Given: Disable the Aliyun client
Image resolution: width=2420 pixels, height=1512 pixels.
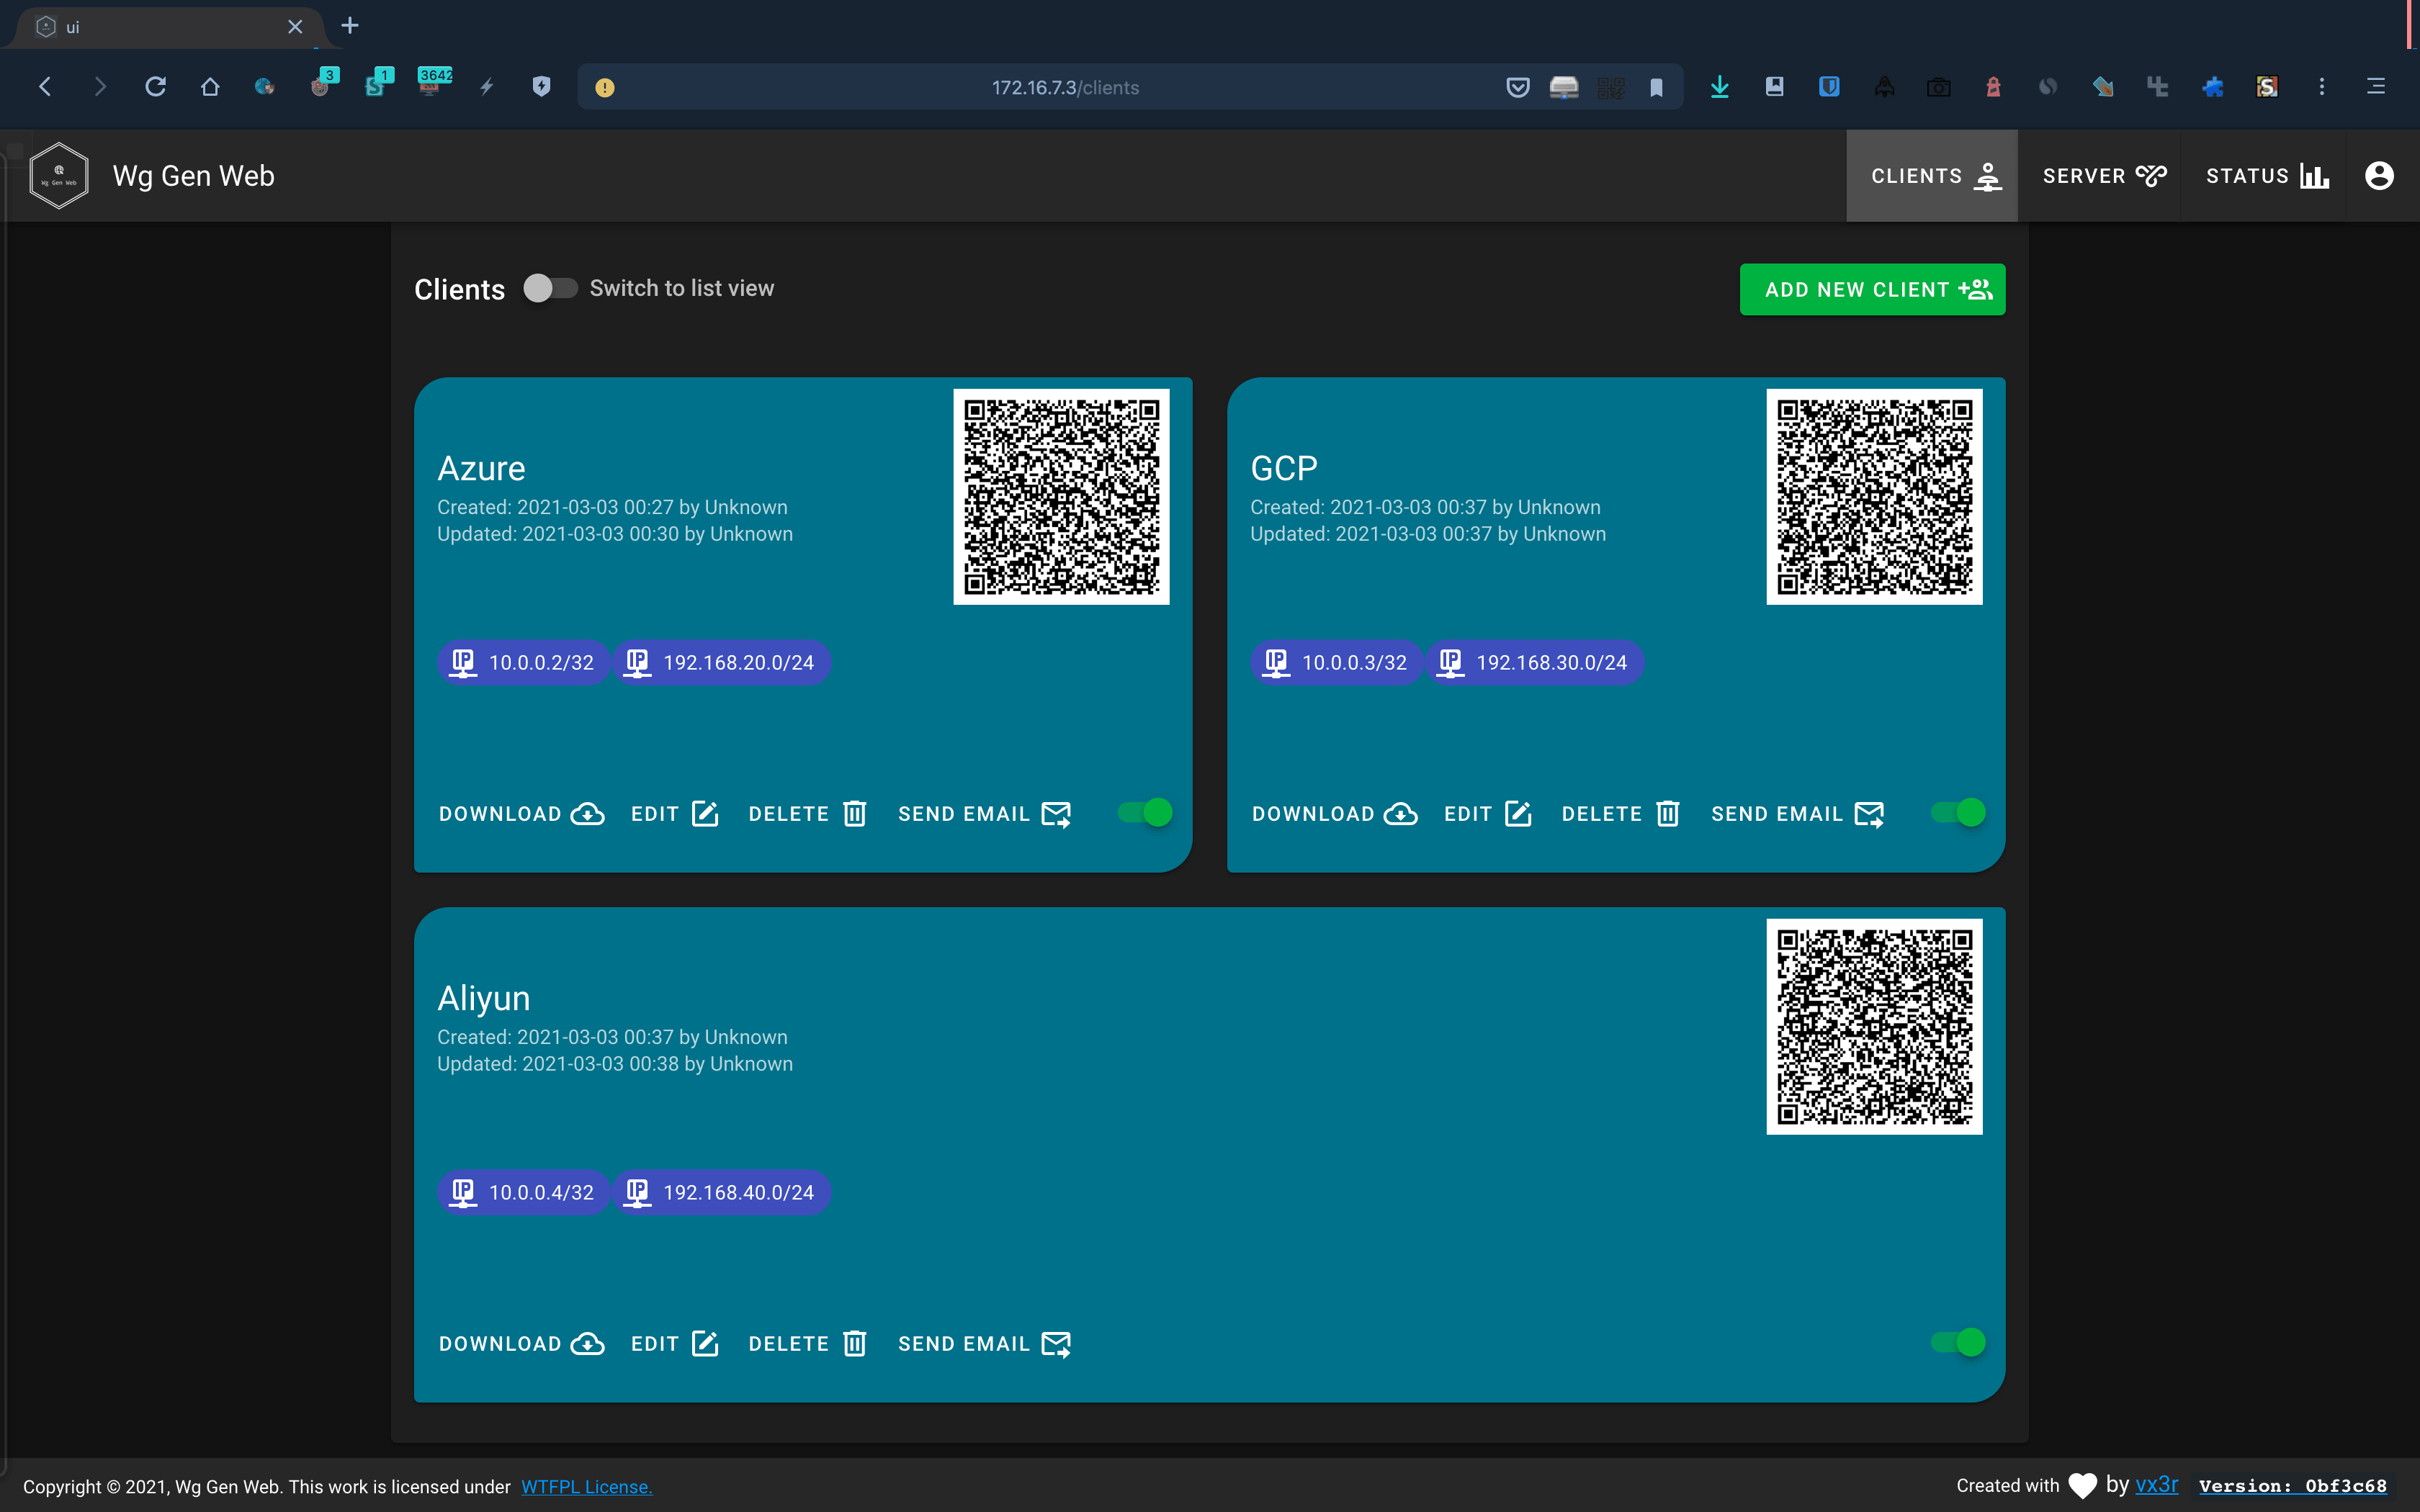Looking at the screenshot, I should (x=1957, y=1343).
